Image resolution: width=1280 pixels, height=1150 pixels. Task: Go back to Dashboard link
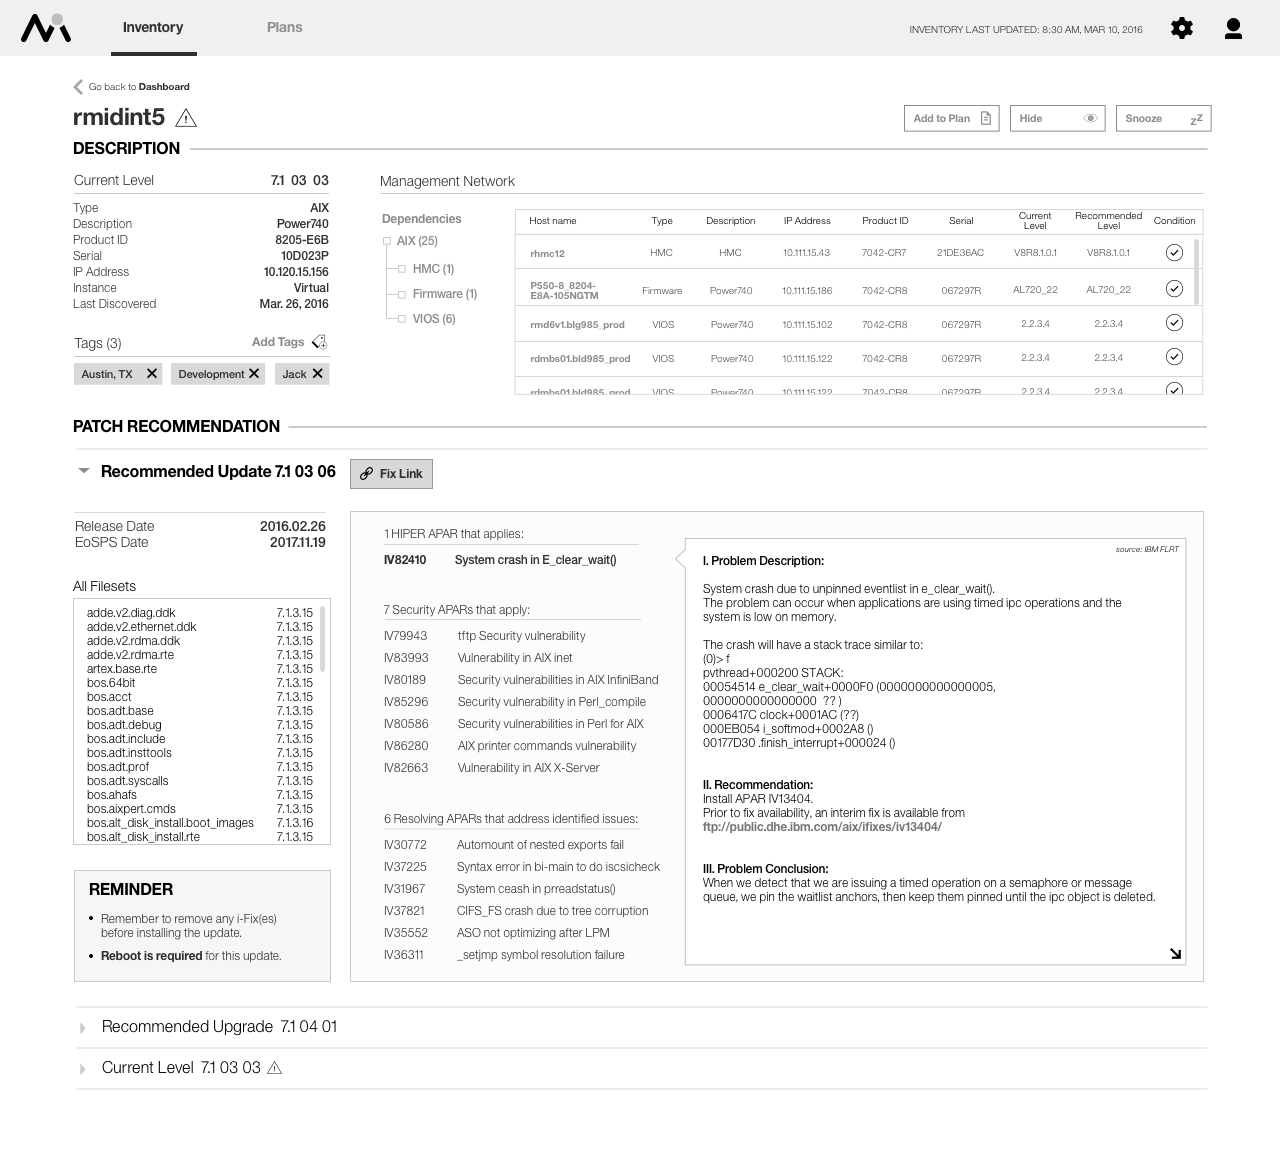click(139, 87)
